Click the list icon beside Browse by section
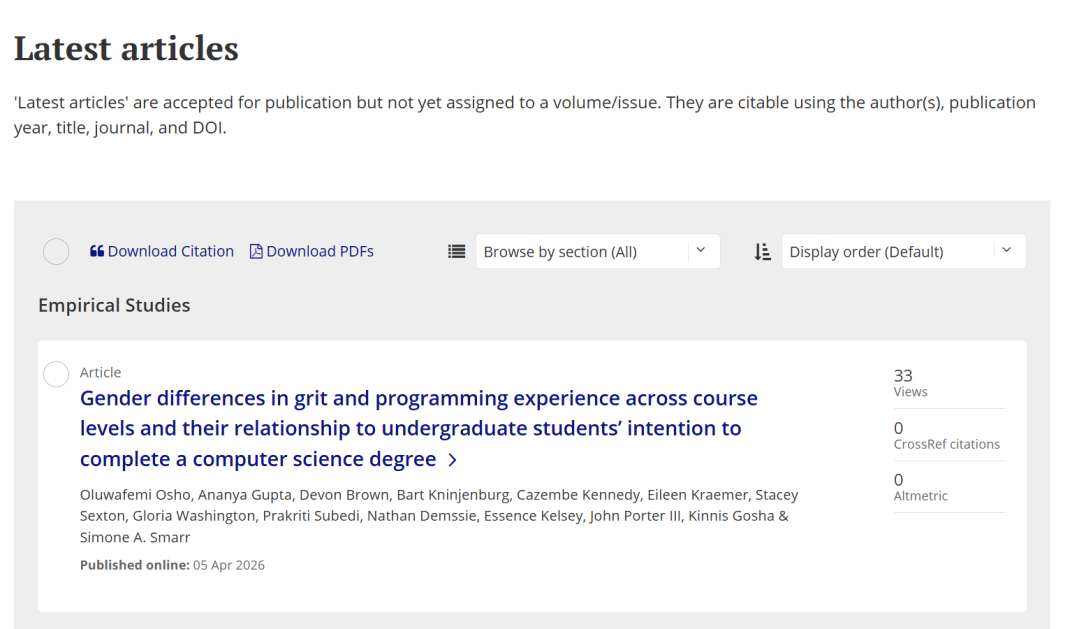The height and width of the screenshot is (629, 1079). coord(456,251)
